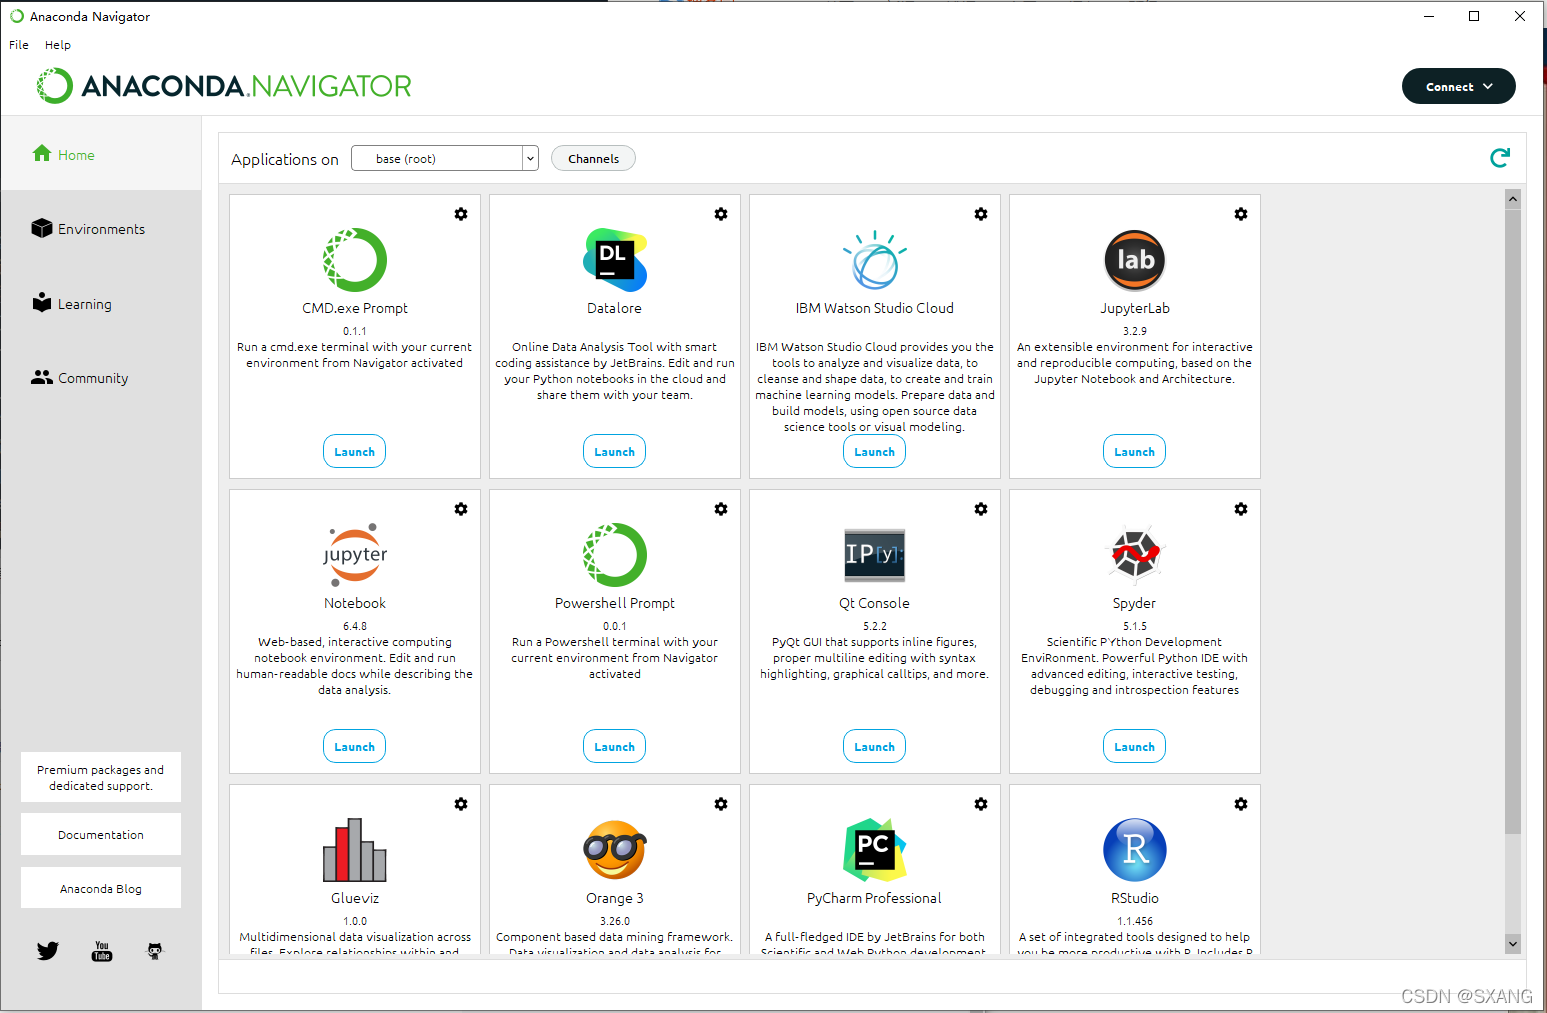
Task: Open settings gear on IBM Watson Studio Cloud card
Action: point(981,214)
